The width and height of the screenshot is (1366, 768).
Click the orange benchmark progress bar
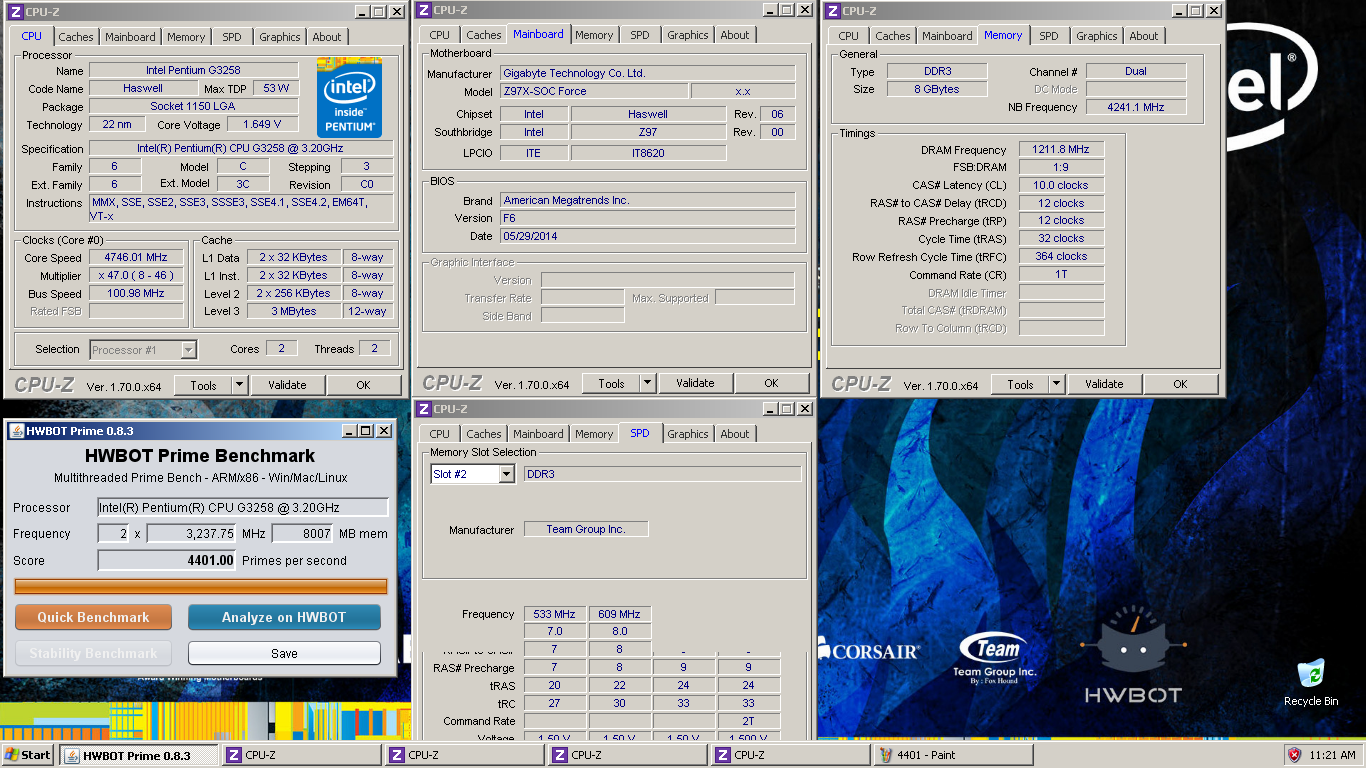point(201,586)
